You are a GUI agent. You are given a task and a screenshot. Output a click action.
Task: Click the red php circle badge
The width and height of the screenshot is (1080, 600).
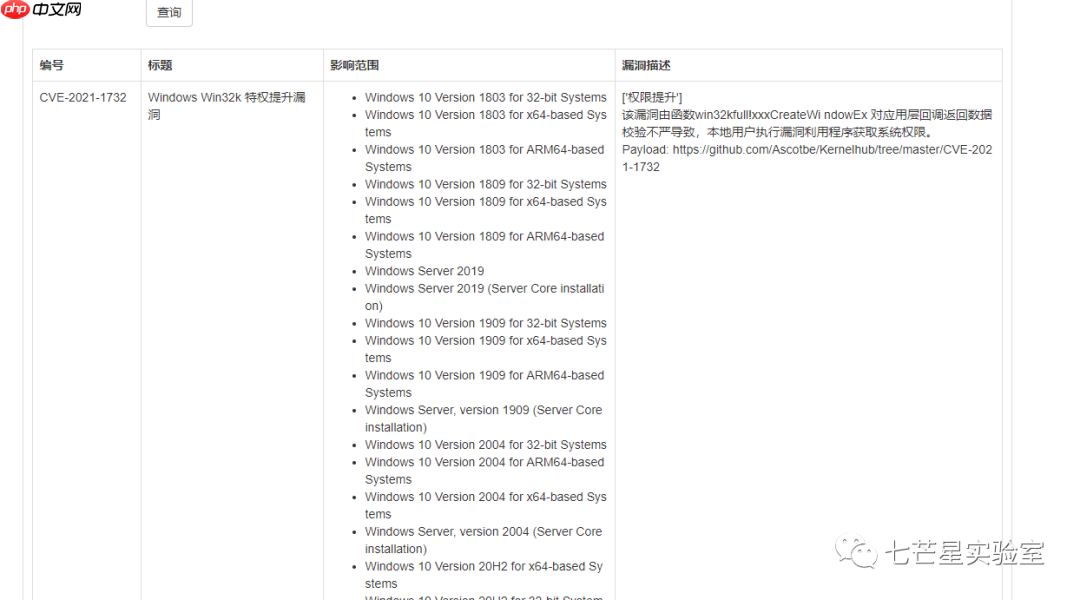pos(14,11)
